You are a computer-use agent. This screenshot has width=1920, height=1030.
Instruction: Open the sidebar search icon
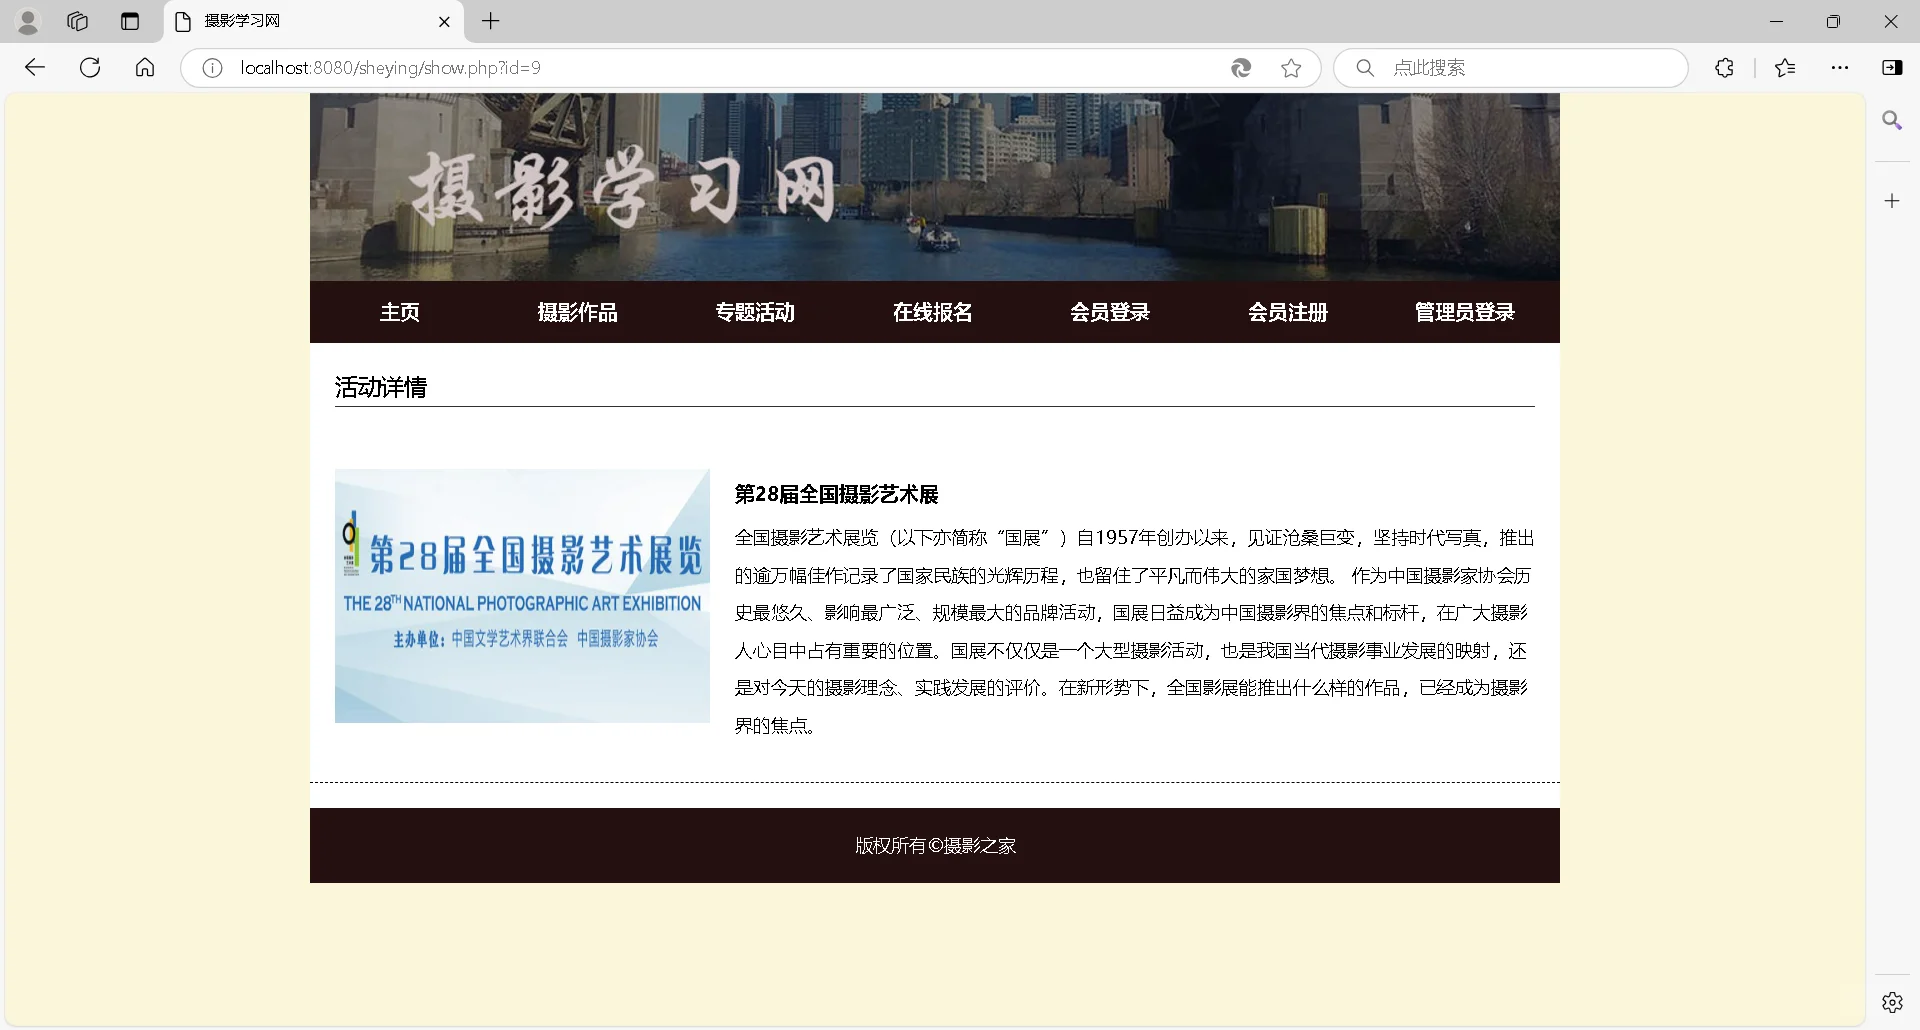1891,120
